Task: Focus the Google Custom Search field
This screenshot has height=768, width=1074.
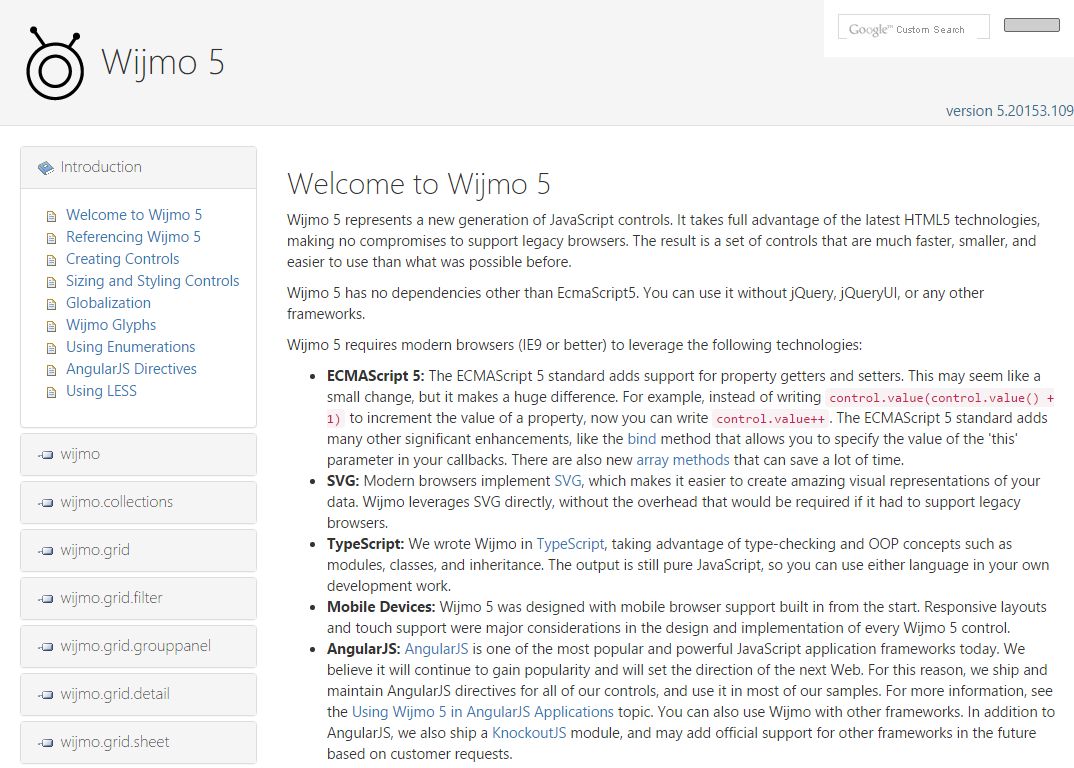Action: pos(914,27)
